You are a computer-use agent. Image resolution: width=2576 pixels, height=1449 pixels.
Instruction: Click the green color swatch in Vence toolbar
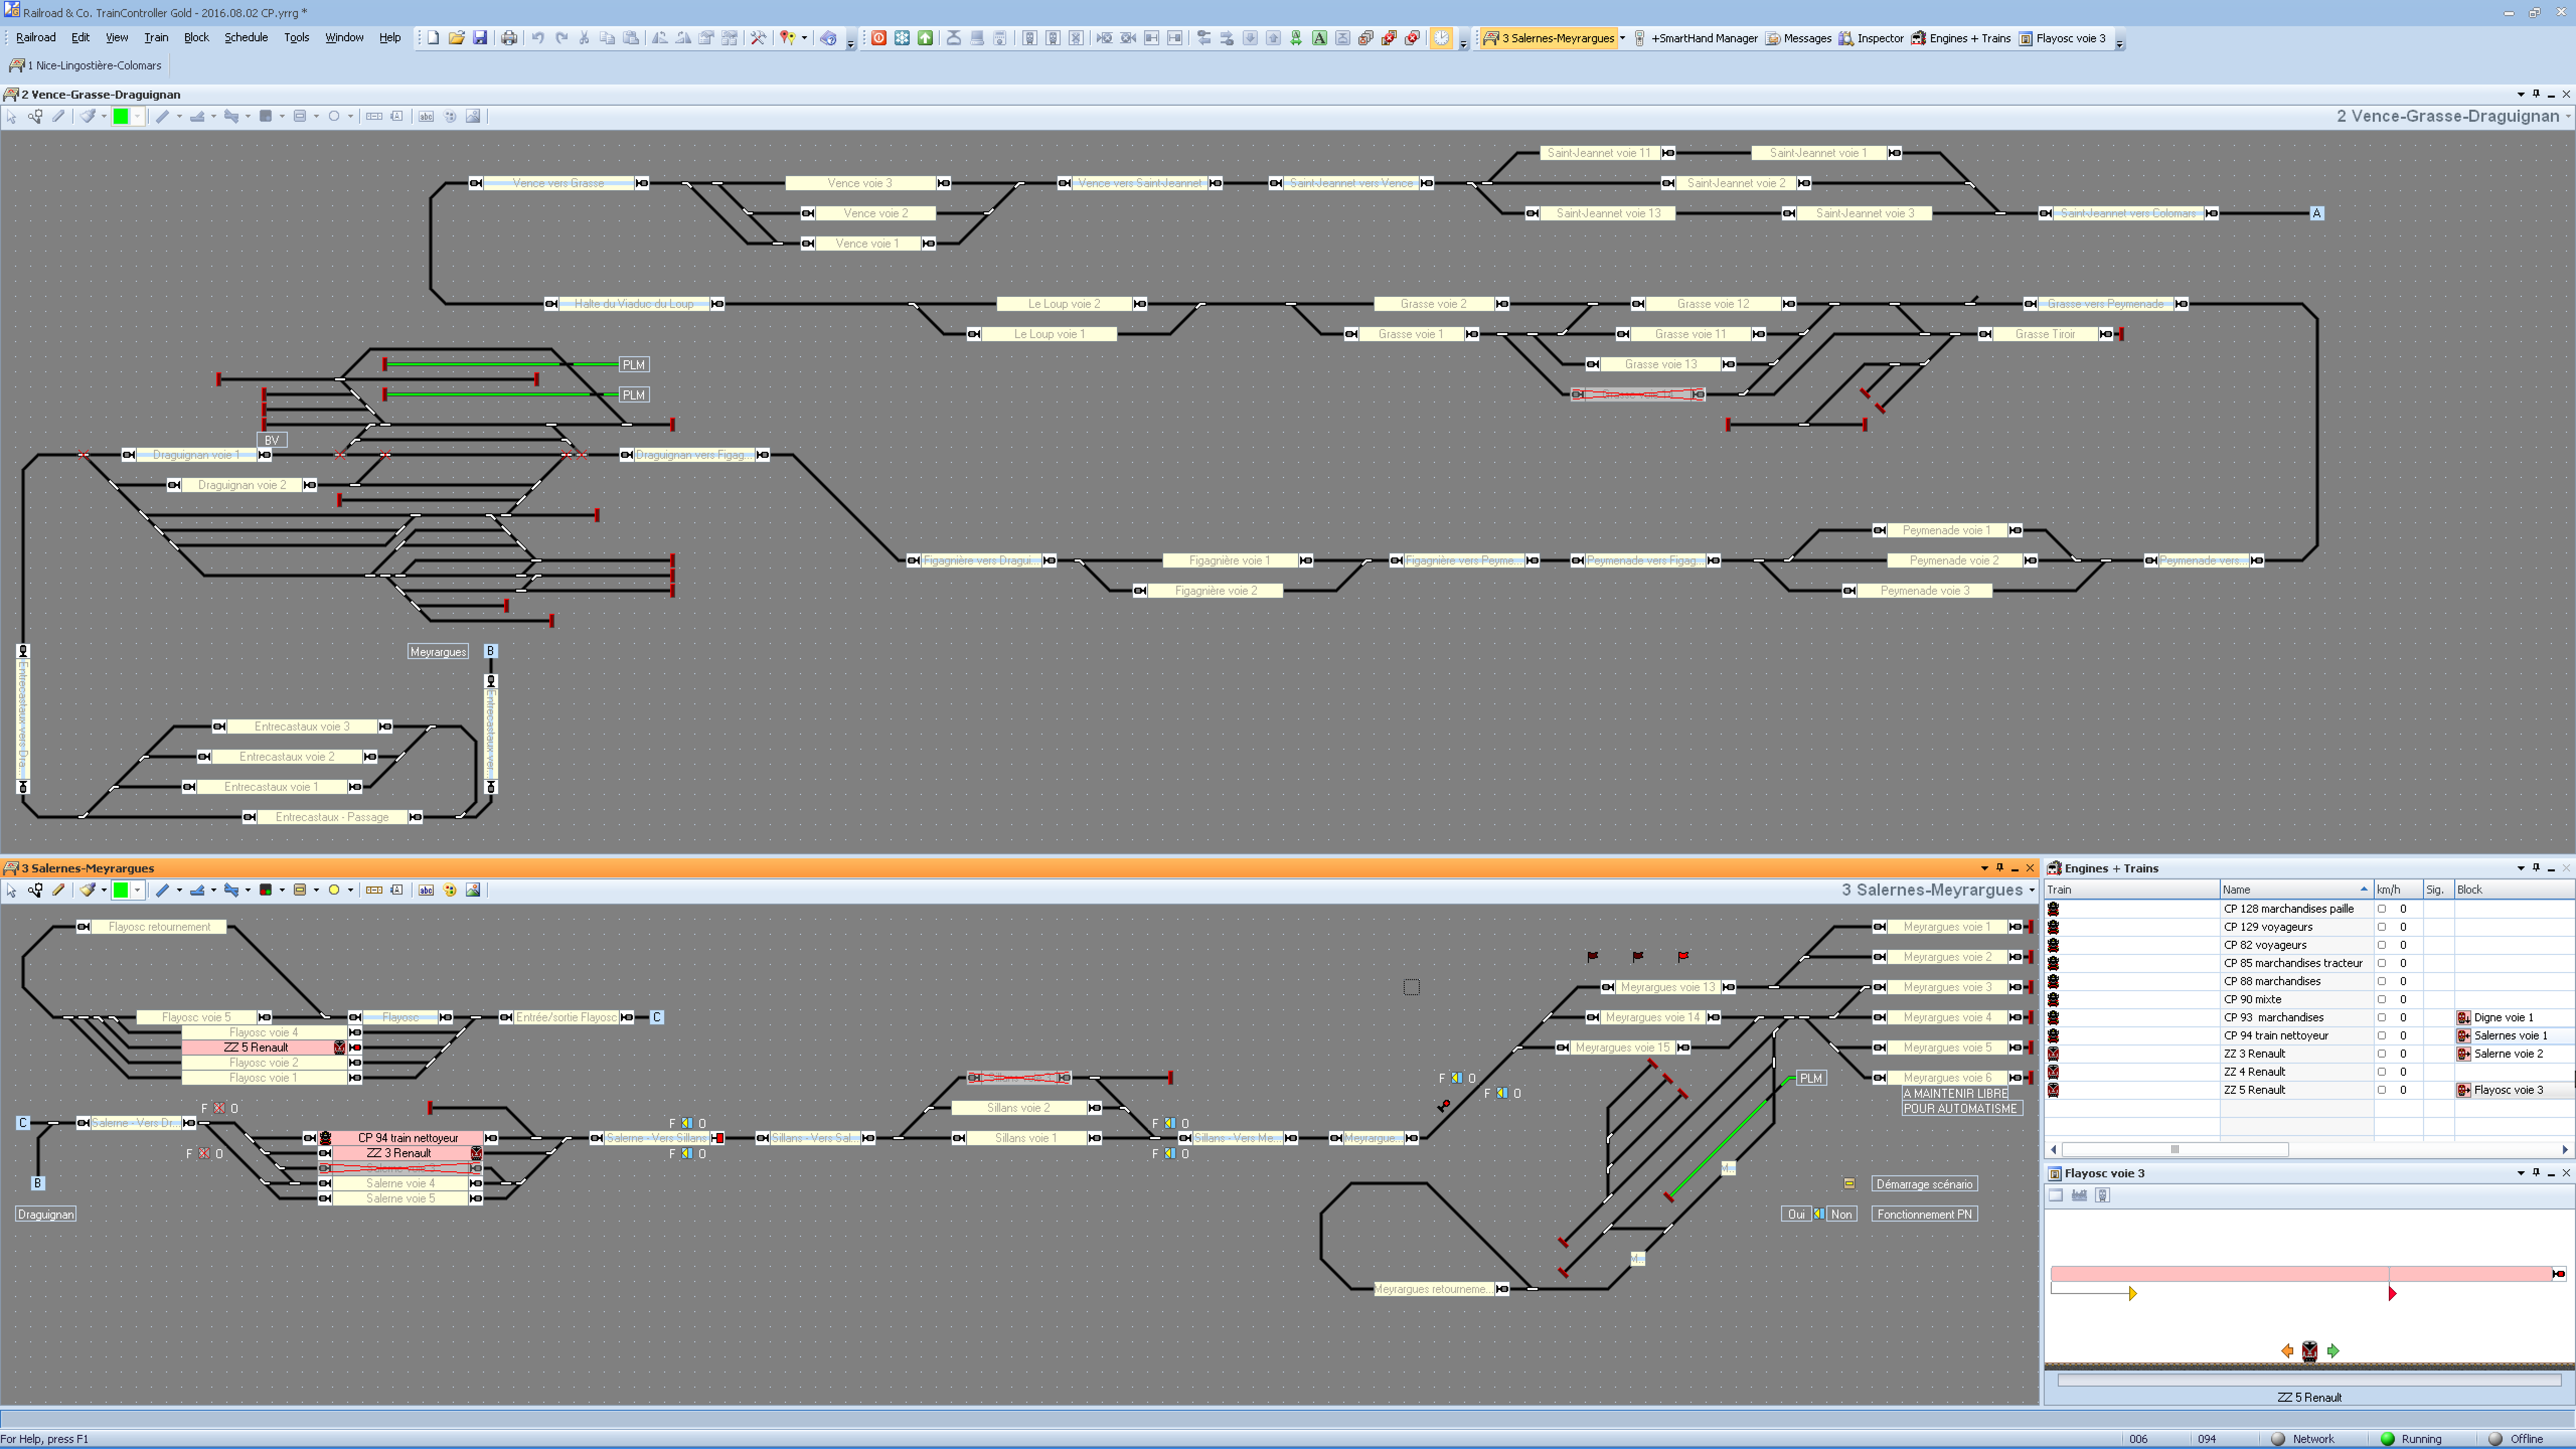coord(121,116)
